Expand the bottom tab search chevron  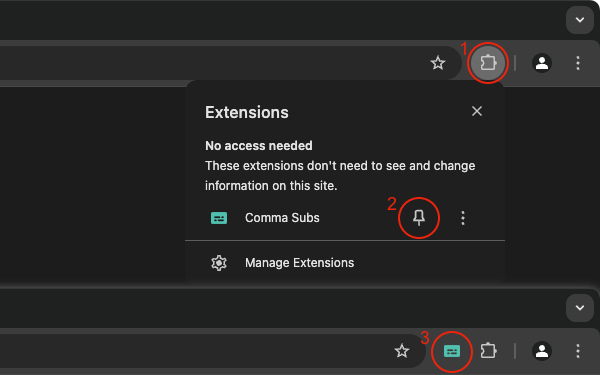580,308
